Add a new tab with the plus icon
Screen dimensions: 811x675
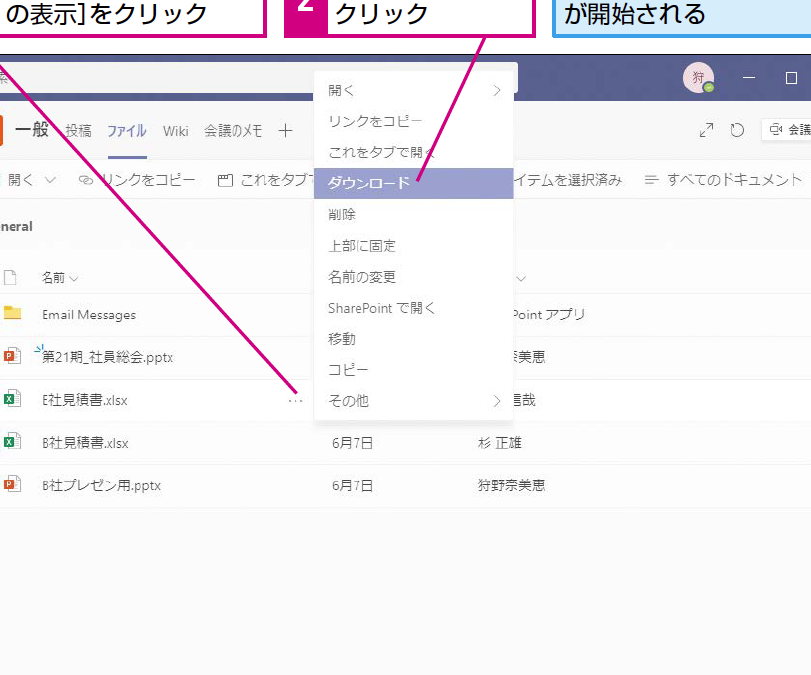(x=285, y=130)
